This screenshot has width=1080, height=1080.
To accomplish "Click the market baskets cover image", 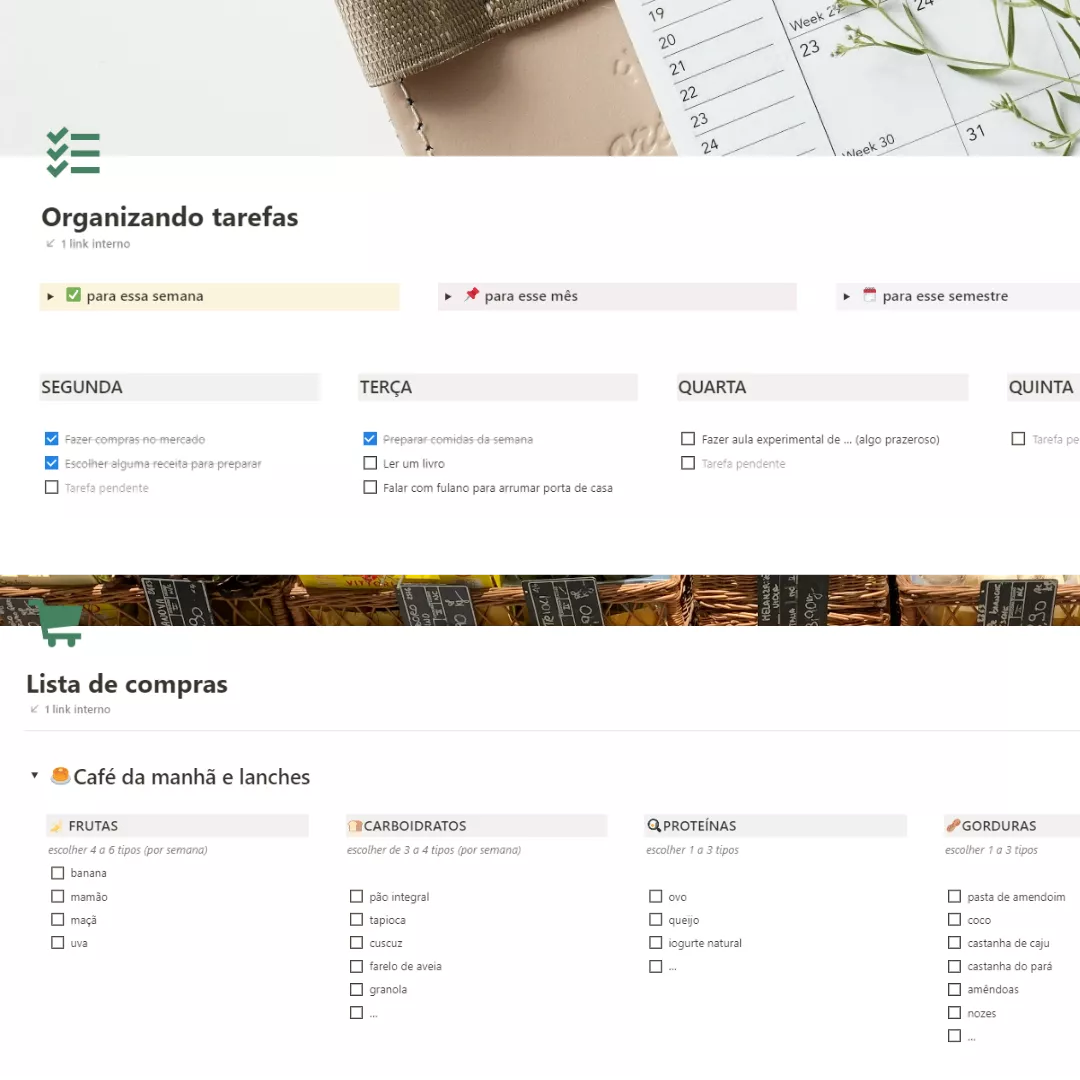I will pyautogui.click(x=540, y=600).
